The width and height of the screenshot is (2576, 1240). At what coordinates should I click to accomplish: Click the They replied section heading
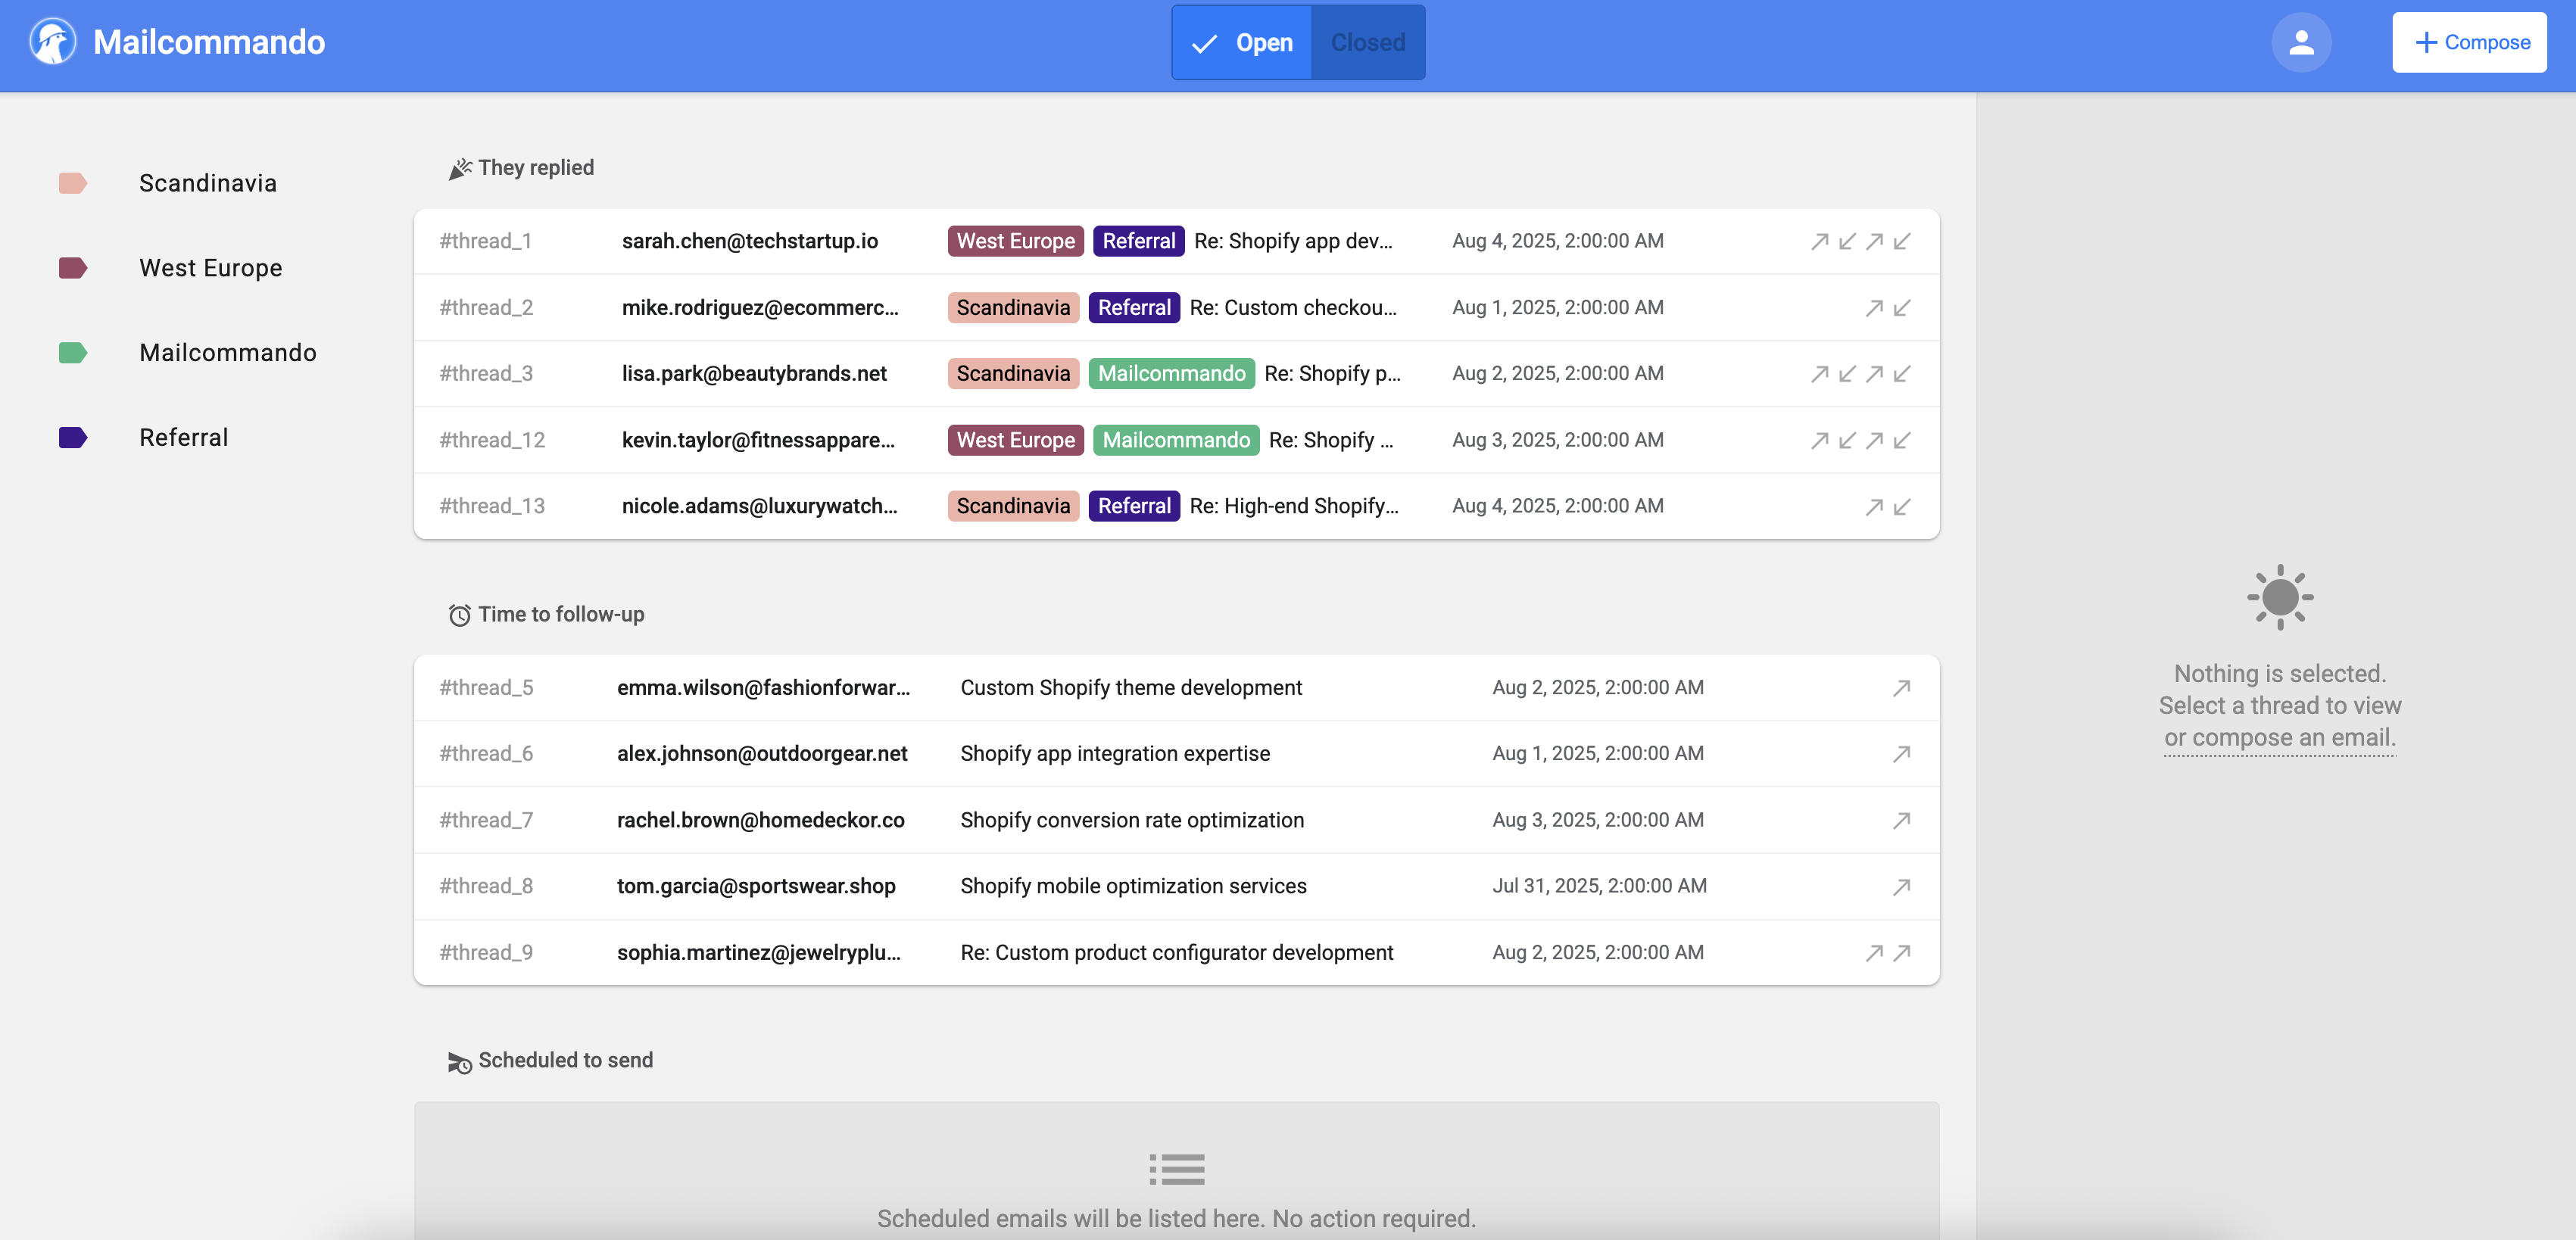536,168
